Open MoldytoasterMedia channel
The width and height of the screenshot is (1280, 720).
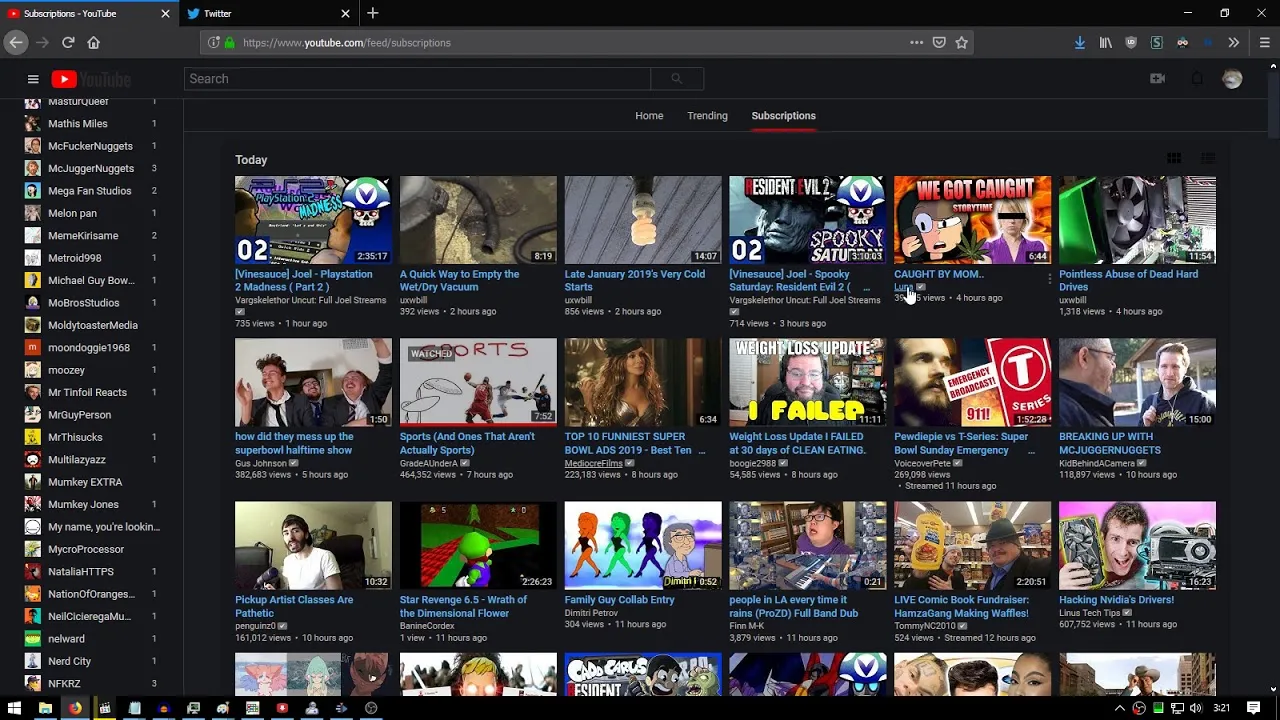(x=92, y=325)
